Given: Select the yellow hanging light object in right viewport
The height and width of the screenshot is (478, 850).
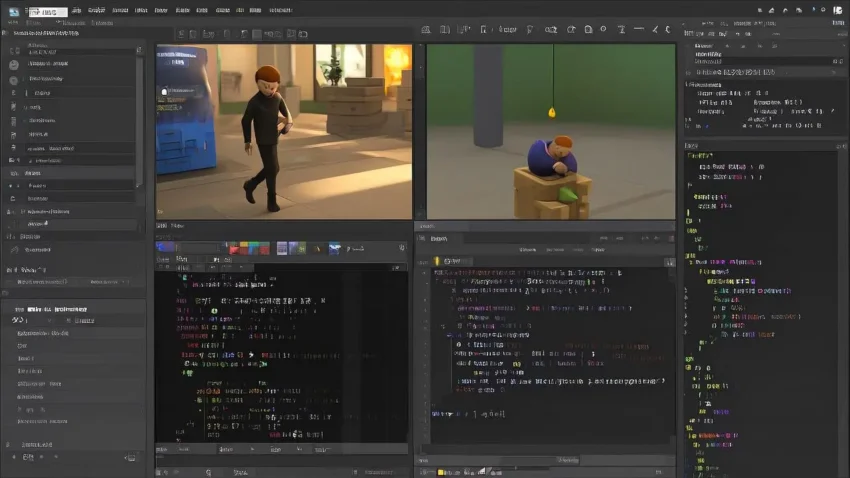Looking at the screenshot, I should pos(552,113).
